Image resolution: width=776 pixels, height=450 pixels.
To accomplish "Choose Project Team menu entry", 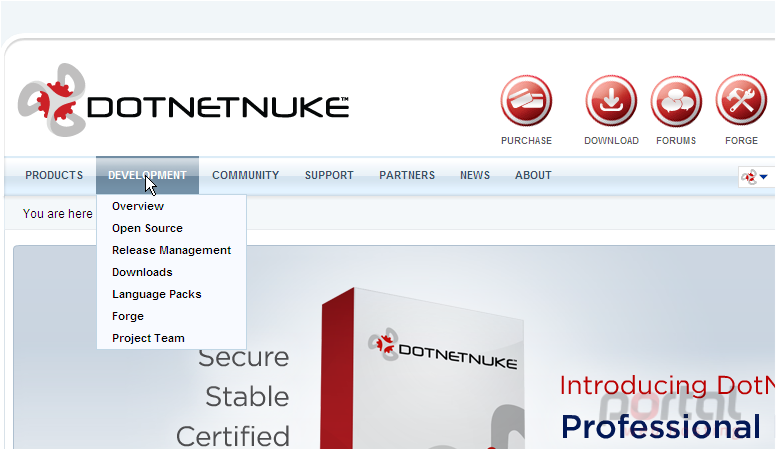I will (148, 338).
